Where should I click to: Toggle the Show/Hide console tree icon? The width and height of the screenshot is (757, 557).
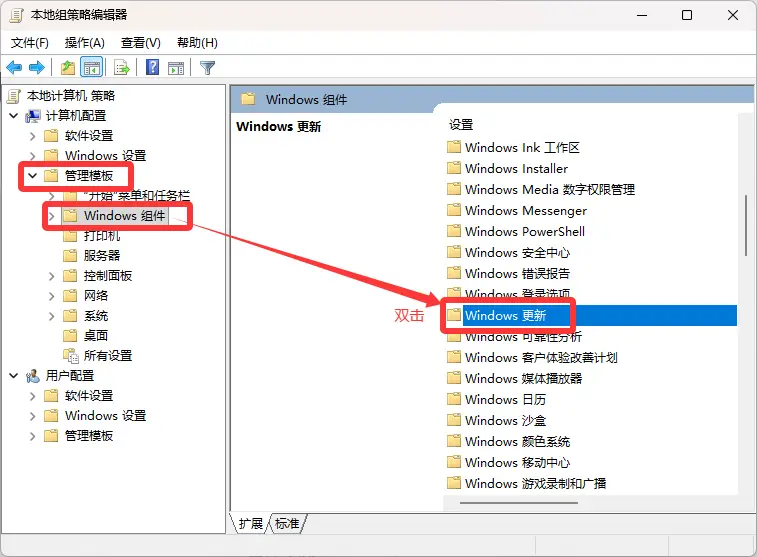click(91, 68)
